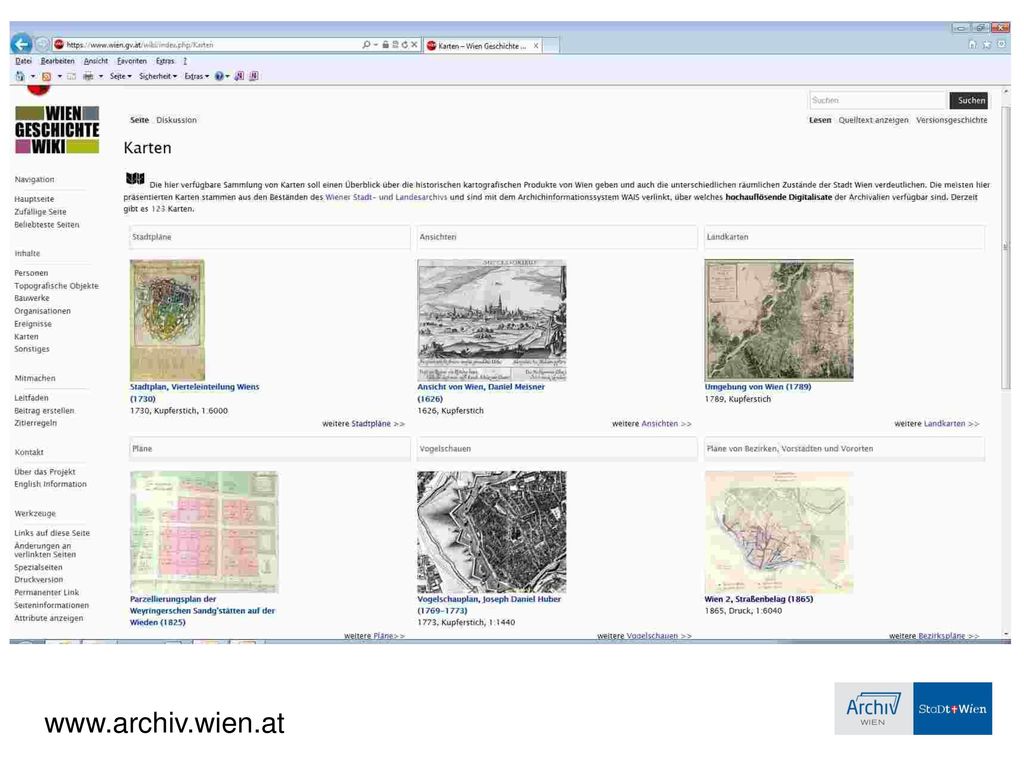This screenshot has width=1024, height=768.
Task: Follow the Wiener Stadt- und Landesarchivs link
Action: tap(386, 197)
